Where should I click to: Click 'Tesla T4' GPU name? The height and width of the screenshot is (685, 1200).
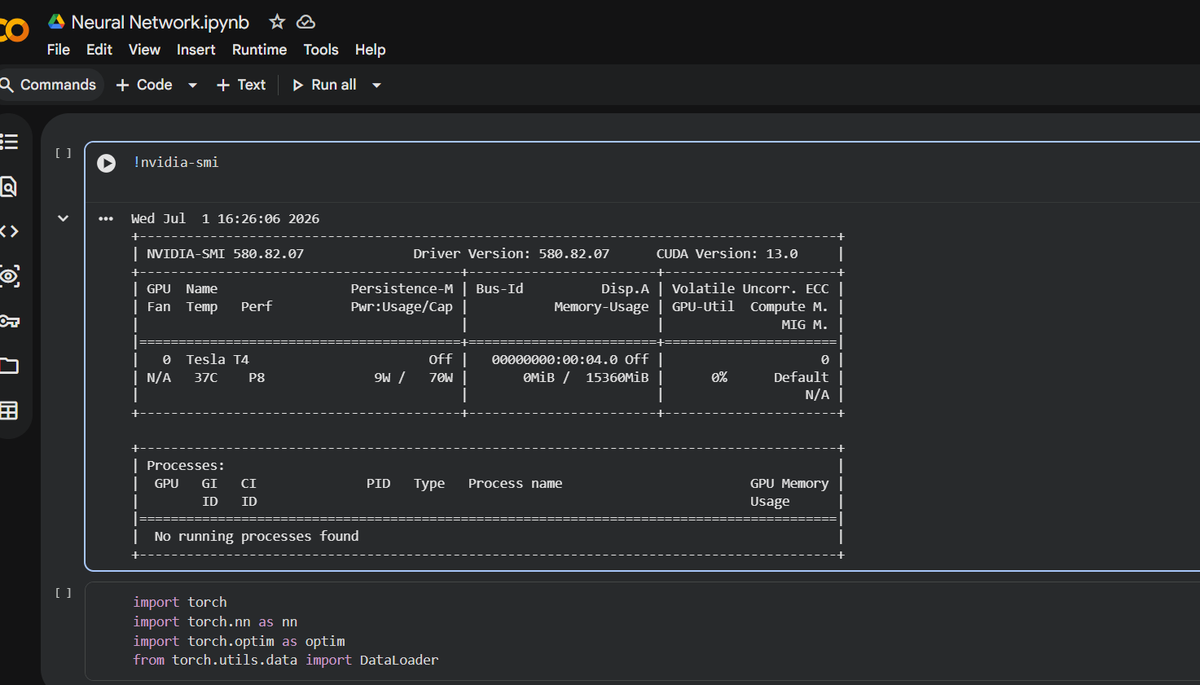[217, 359]
